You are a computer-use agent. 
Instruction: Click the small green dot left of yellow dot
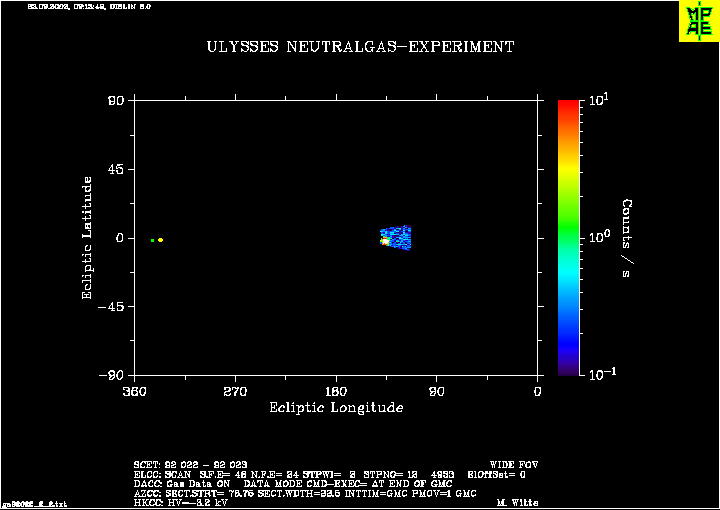(x=152, y=240)
